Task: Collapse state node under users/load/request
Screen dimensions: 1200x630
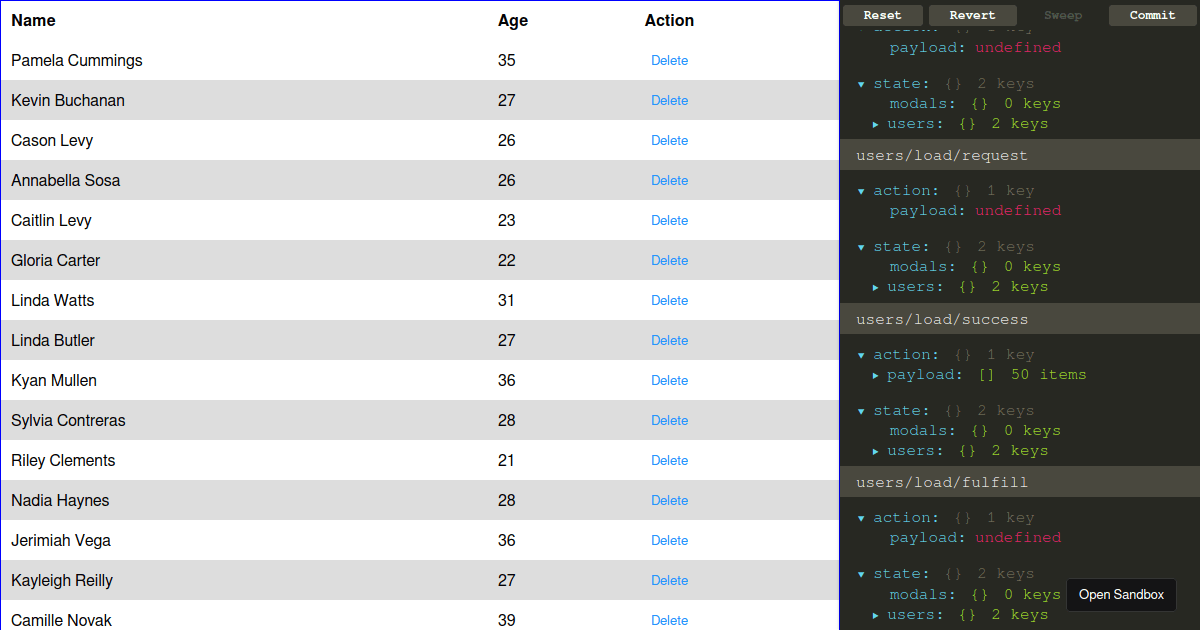Action: click(x=861, y=247)
